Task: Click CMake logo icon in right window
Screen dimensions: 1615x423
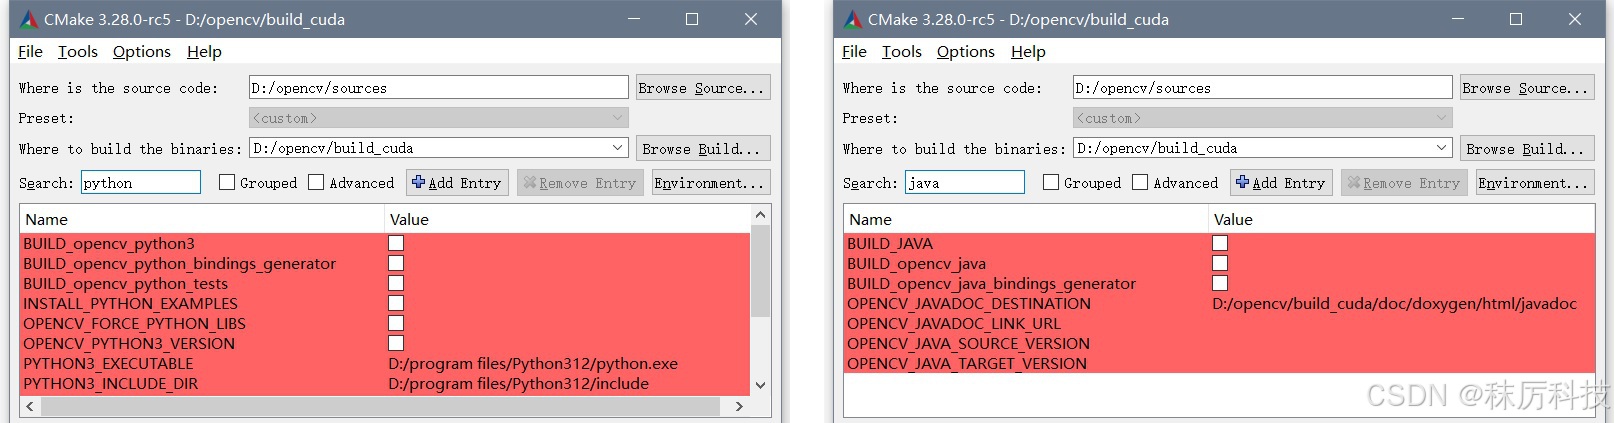Action: (x=853, y=19)
